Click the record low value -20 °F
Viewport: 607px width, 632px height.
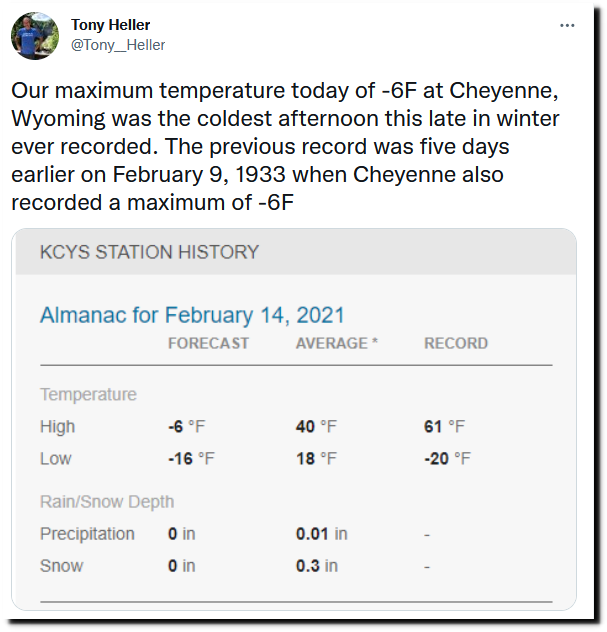pos(447,459)
